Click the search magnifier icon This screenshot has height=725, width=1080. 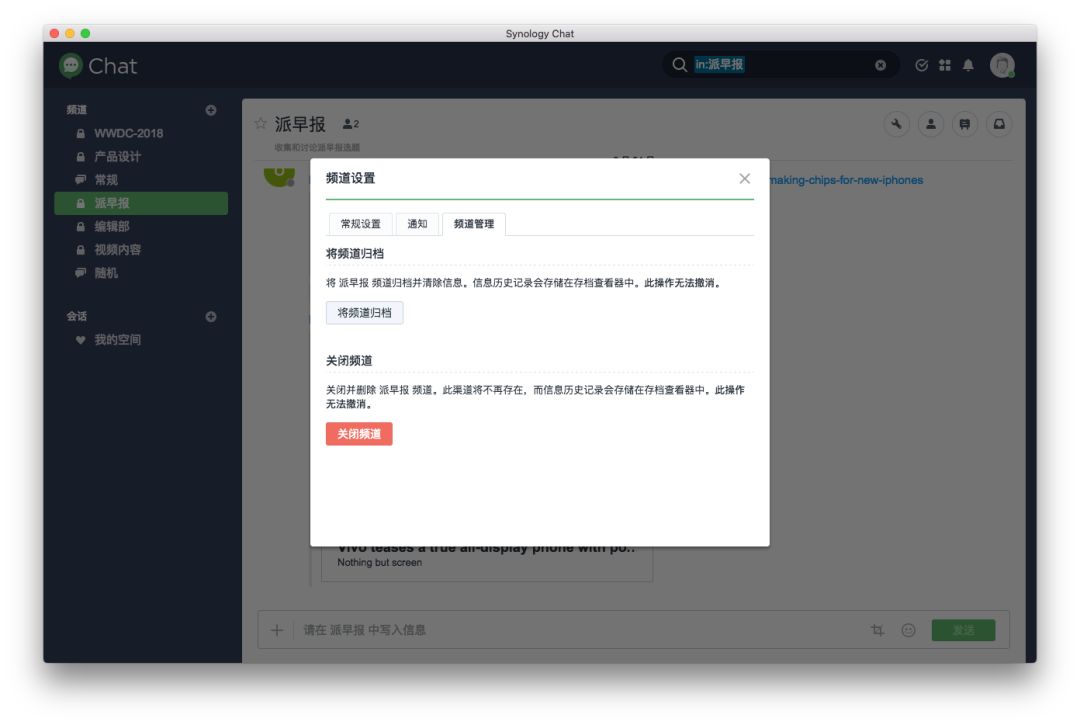(679, 65)
